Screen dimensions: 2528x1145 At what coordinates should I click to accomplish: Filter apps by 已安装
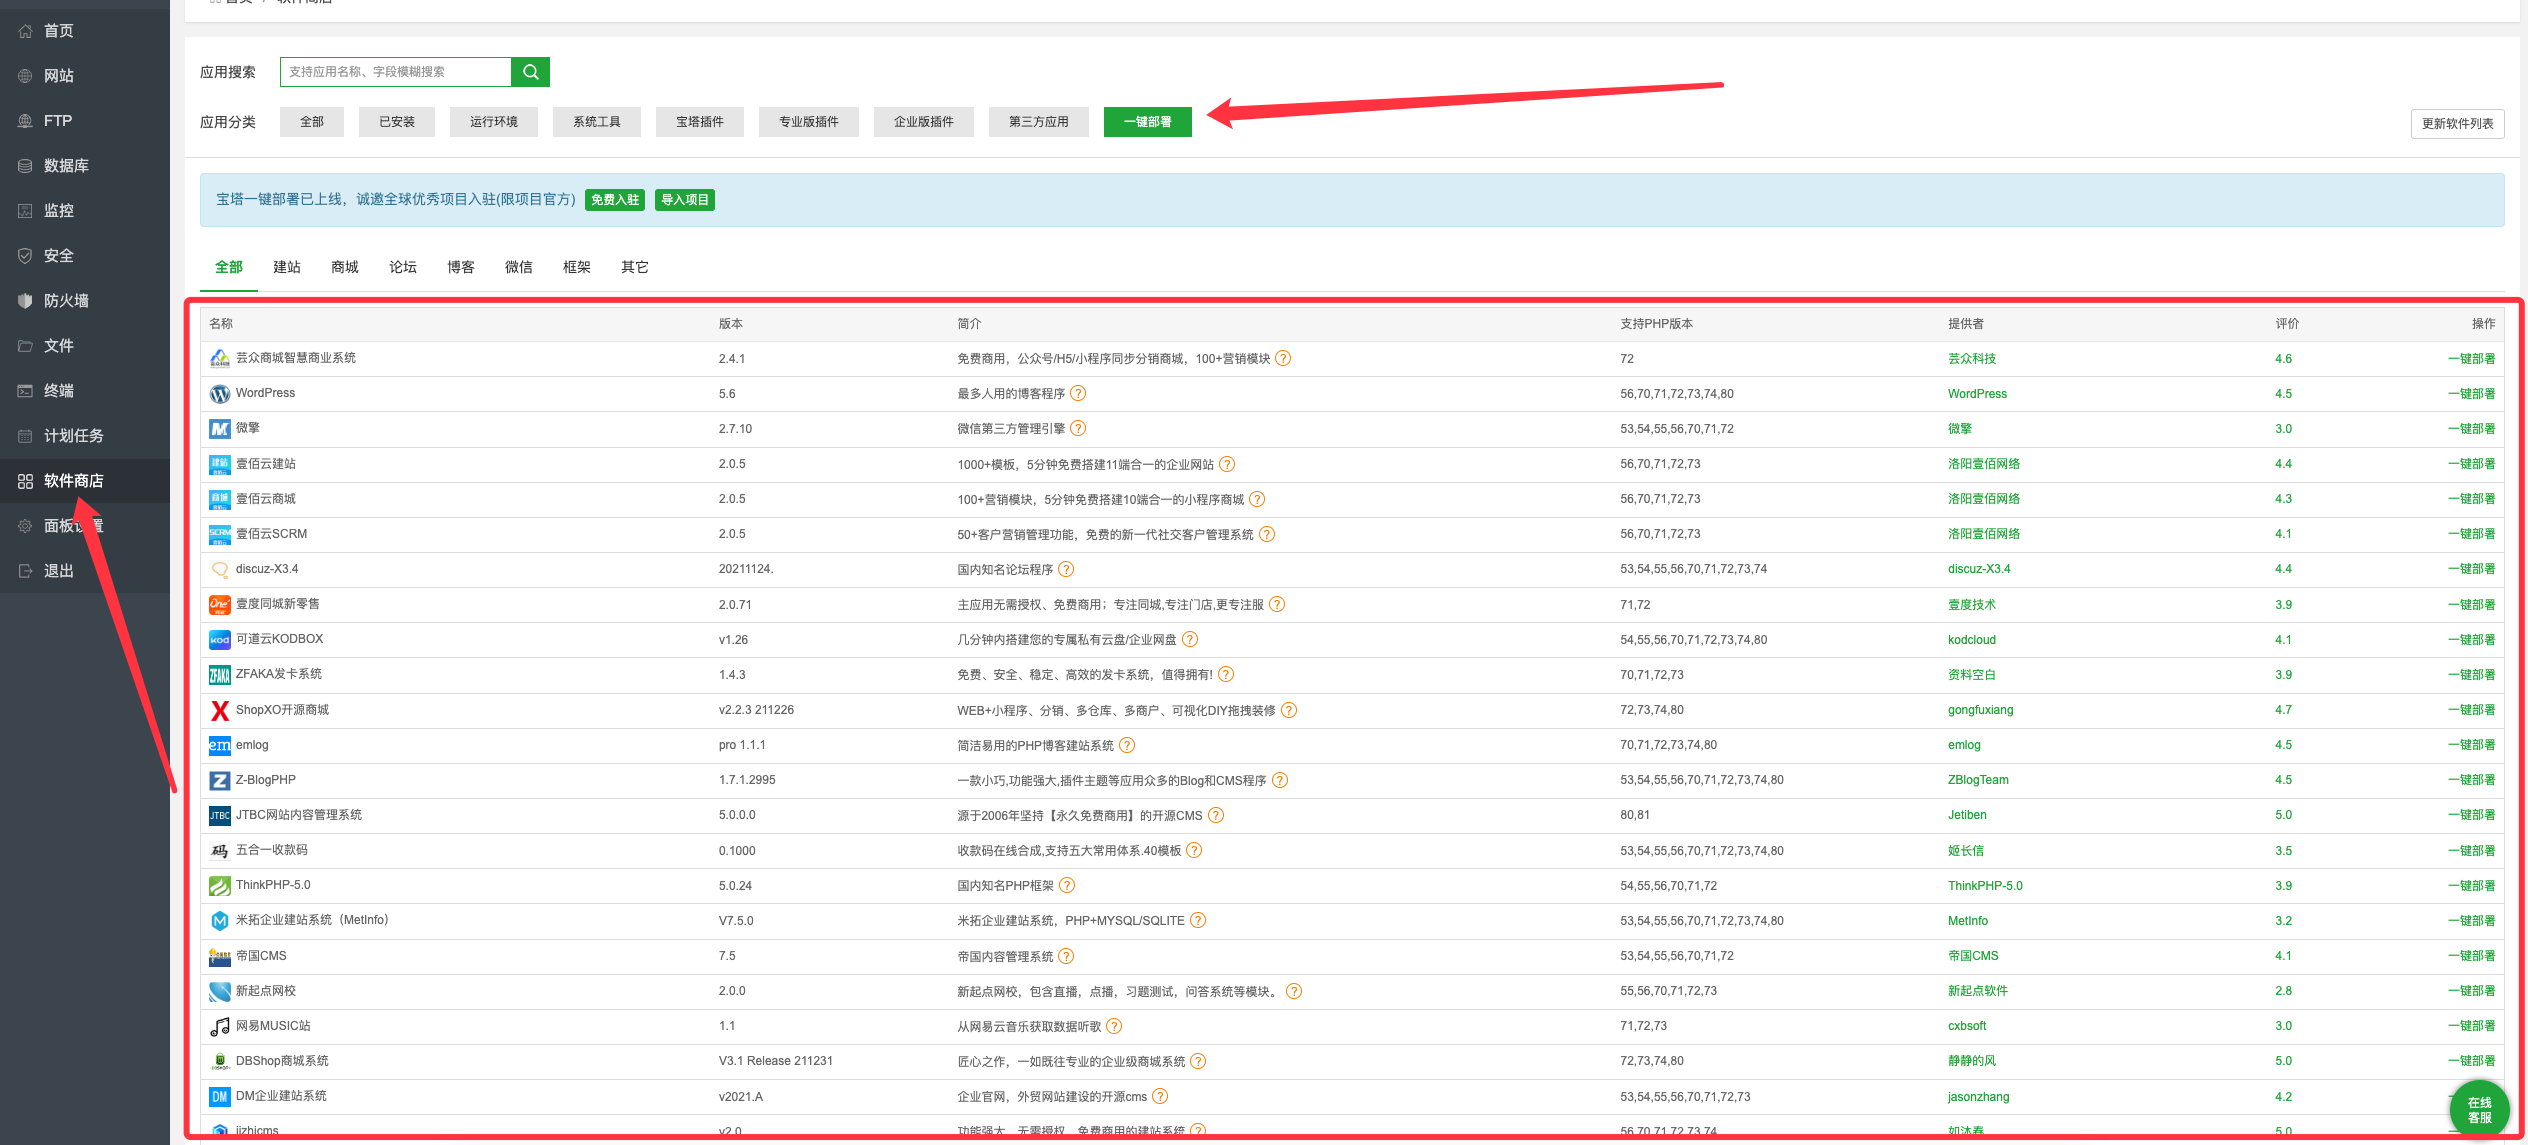pyautogui.click(x=397, y=122)
